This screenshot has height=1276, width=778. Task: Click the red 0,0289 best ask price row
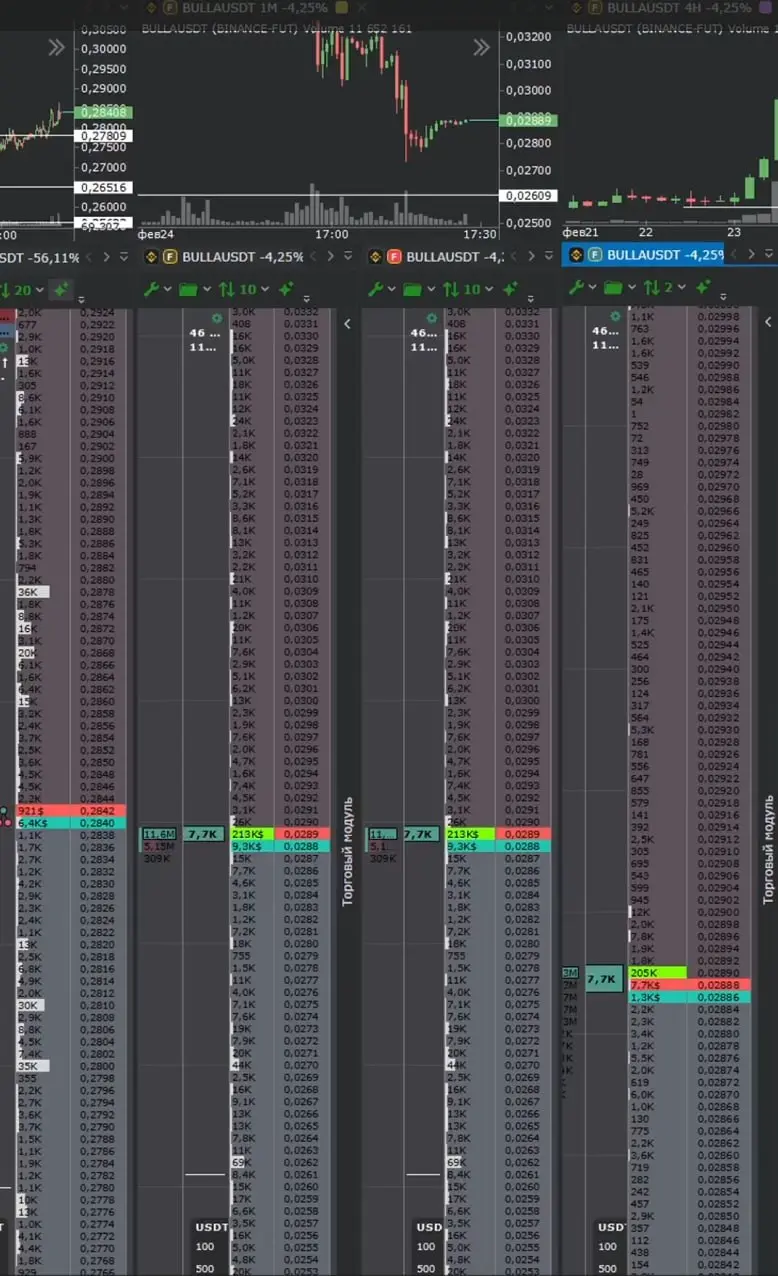click(303, 833)
